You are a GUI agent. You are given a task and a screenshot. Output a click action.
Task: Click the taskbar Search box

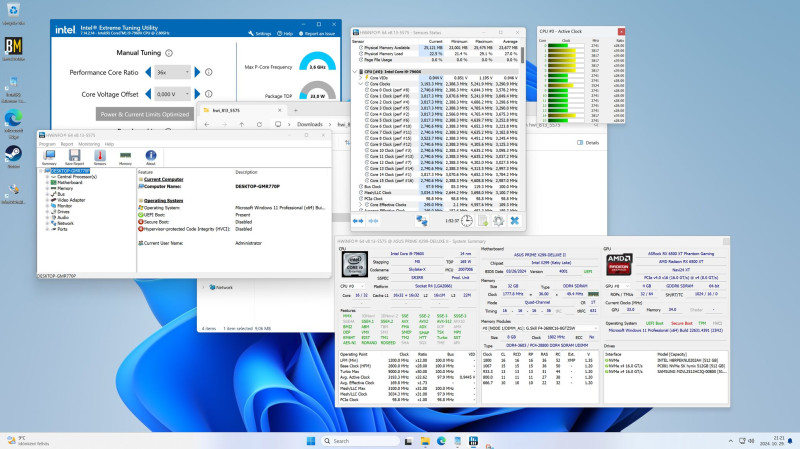(x=360, y=441)
